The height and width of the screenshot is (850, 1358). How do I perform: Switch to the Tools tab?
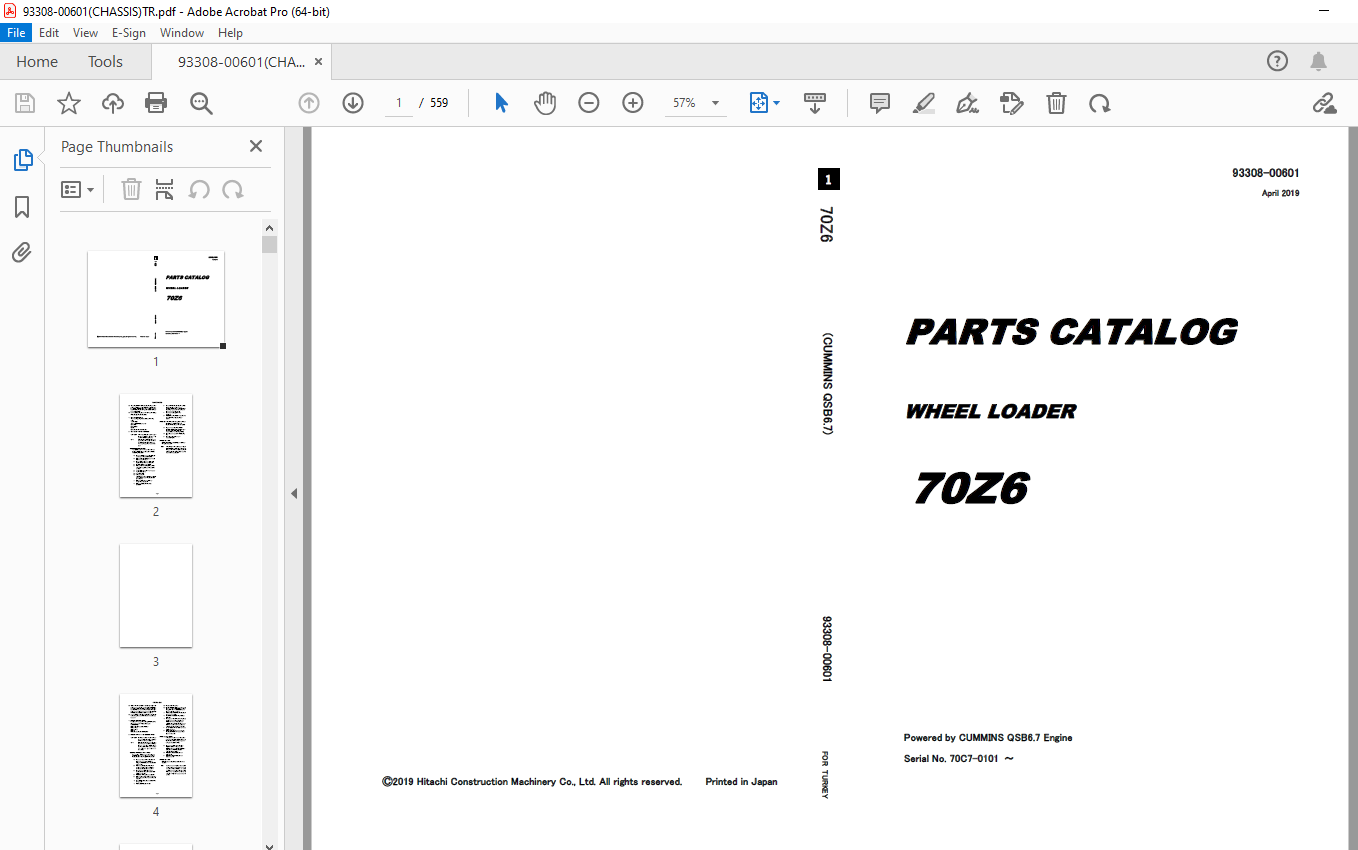coord(105,61)
